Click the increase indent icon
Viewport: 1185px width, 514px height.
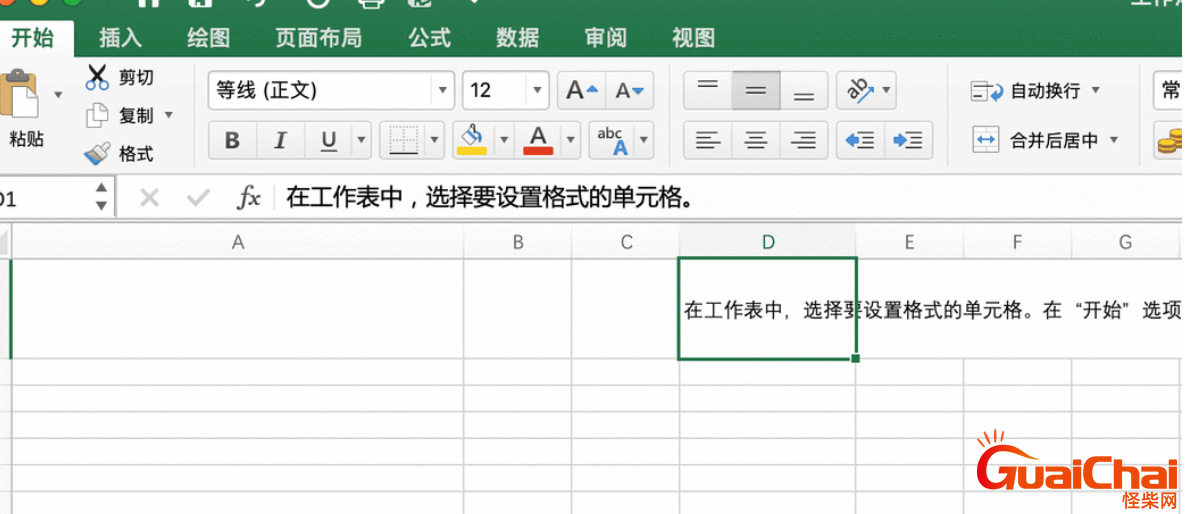(x=907, y=141)
